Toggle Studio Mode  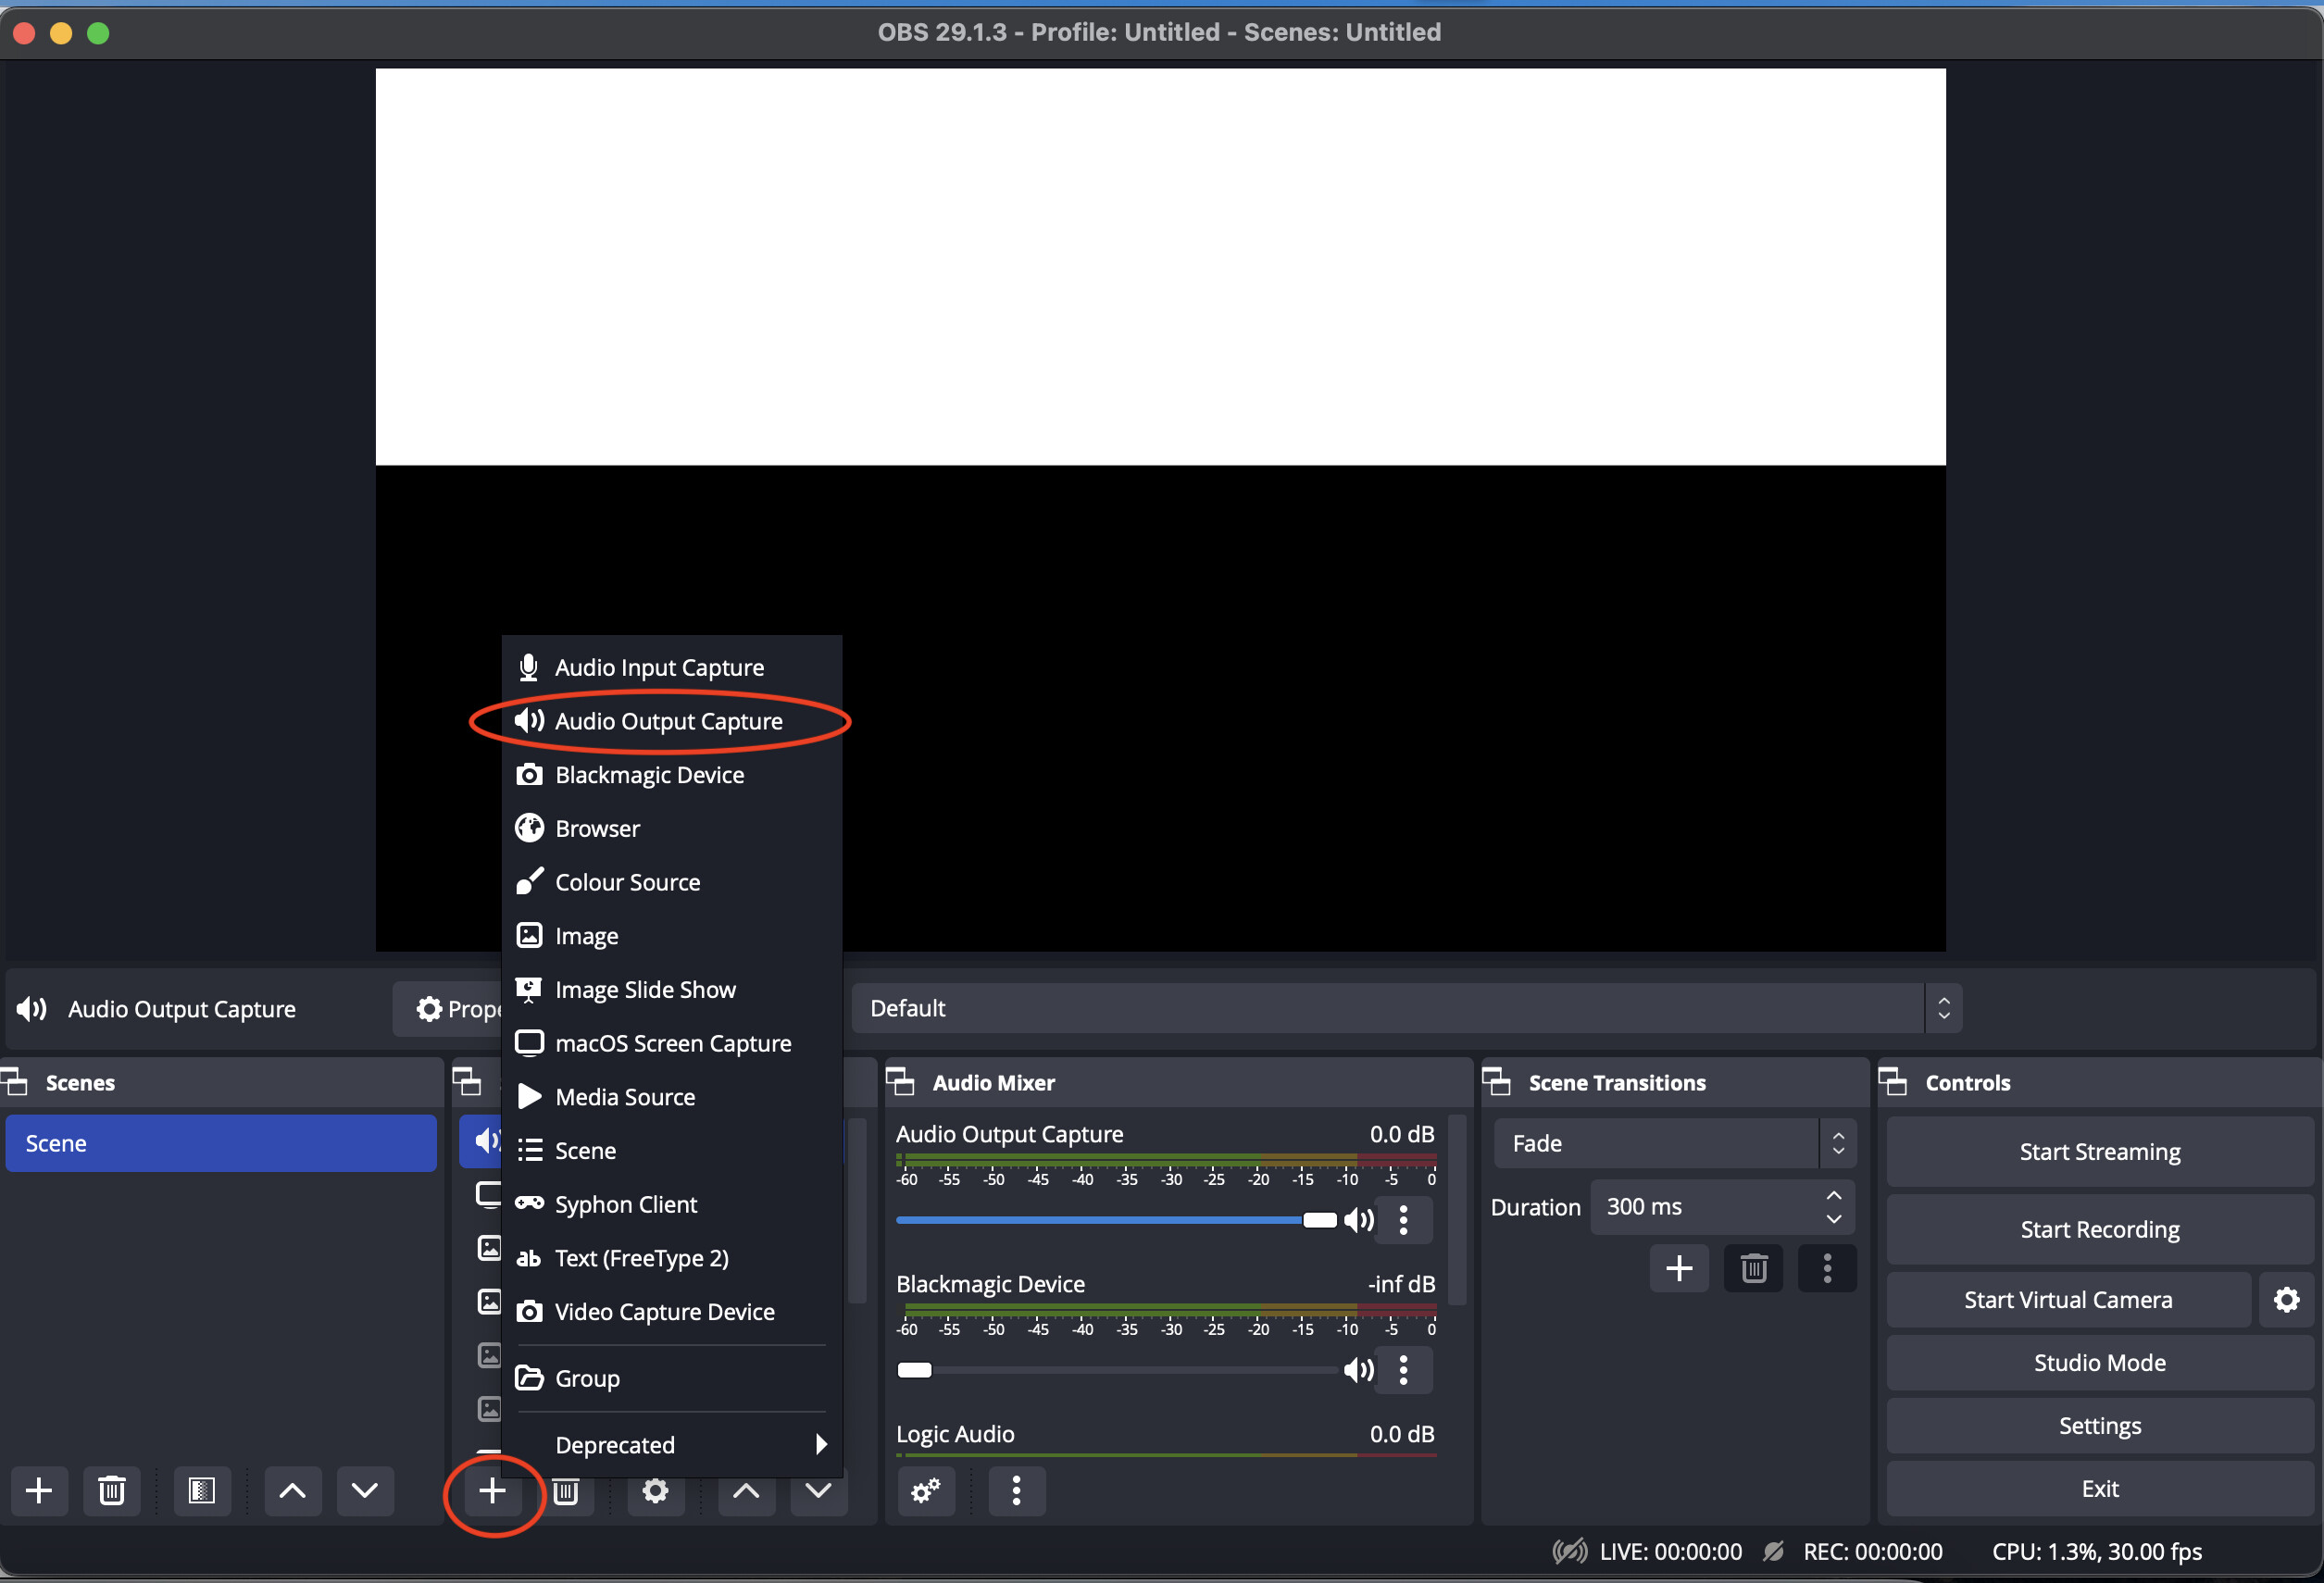click(x=2099, y=1363)
